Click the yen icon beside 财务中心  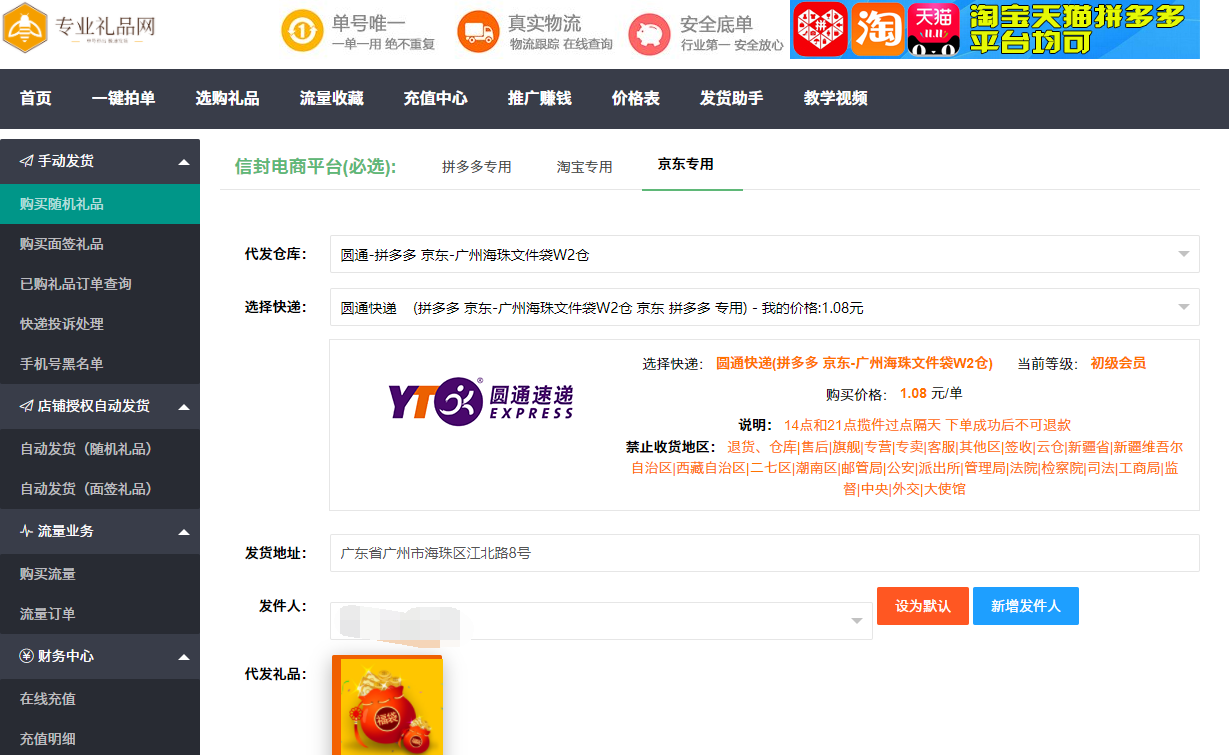coord(26,656)
